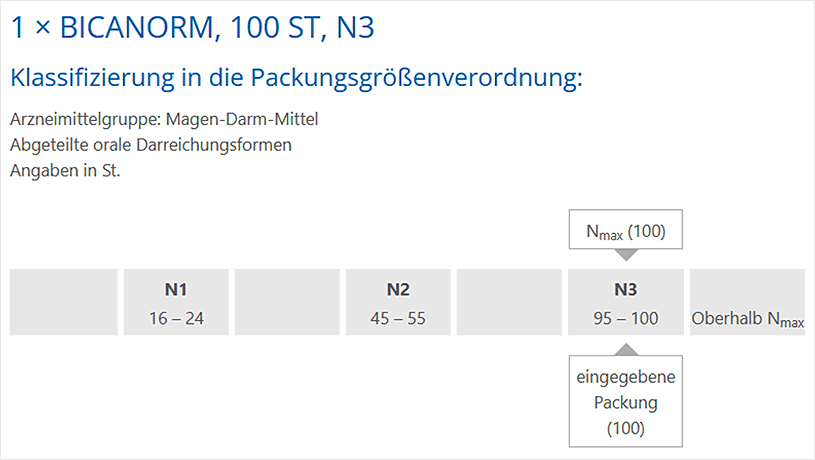Click the Abgeteilte orale Darreichungsformen text
The image size is (815, 460).
(x=151, y=144)
